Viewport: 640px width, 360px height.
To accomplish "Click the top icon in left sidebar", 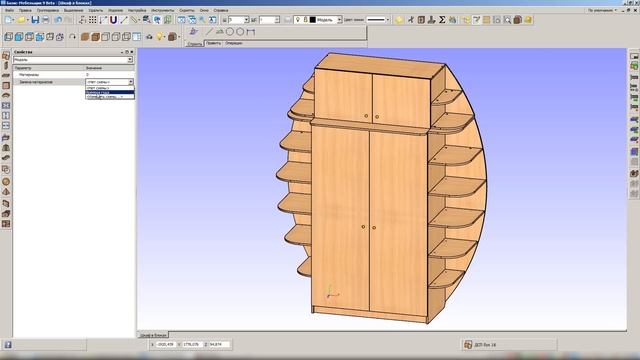I will (6, 56).
